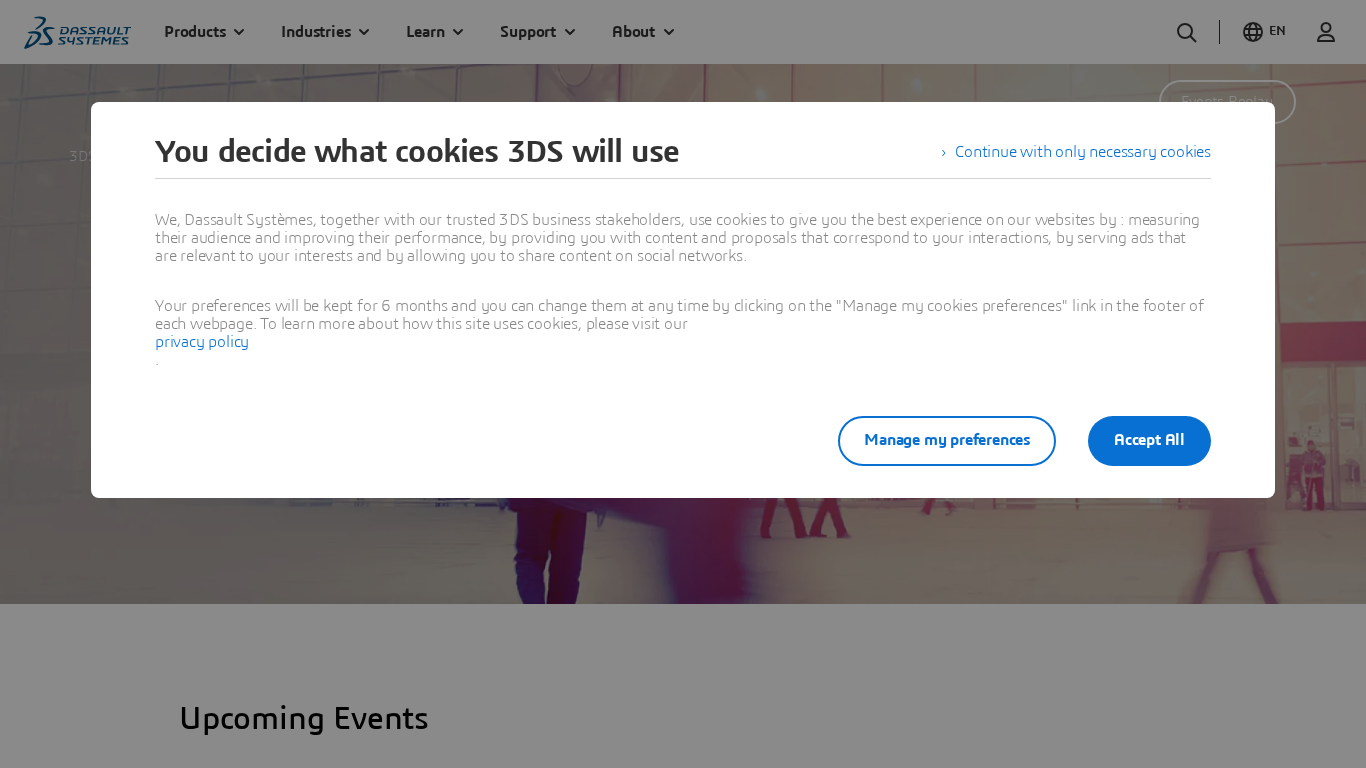This screenshot has width=1366, height=768.
Task: Click the globe language icon
Action: [1252, 32]
